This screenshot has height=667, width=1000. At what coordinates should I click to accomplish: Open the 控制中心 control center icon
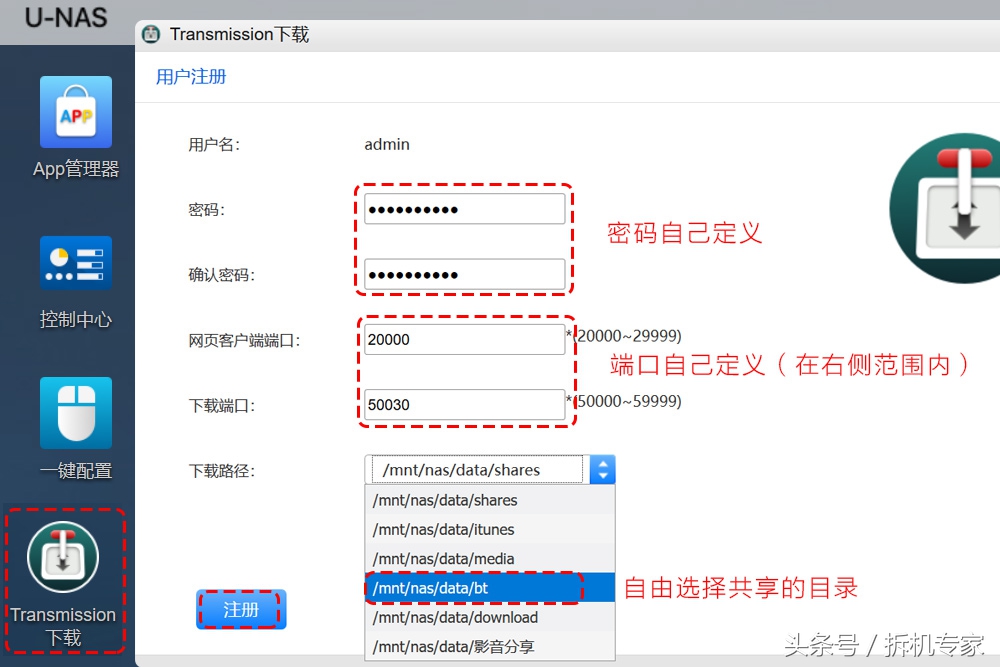tap(76, 263)
